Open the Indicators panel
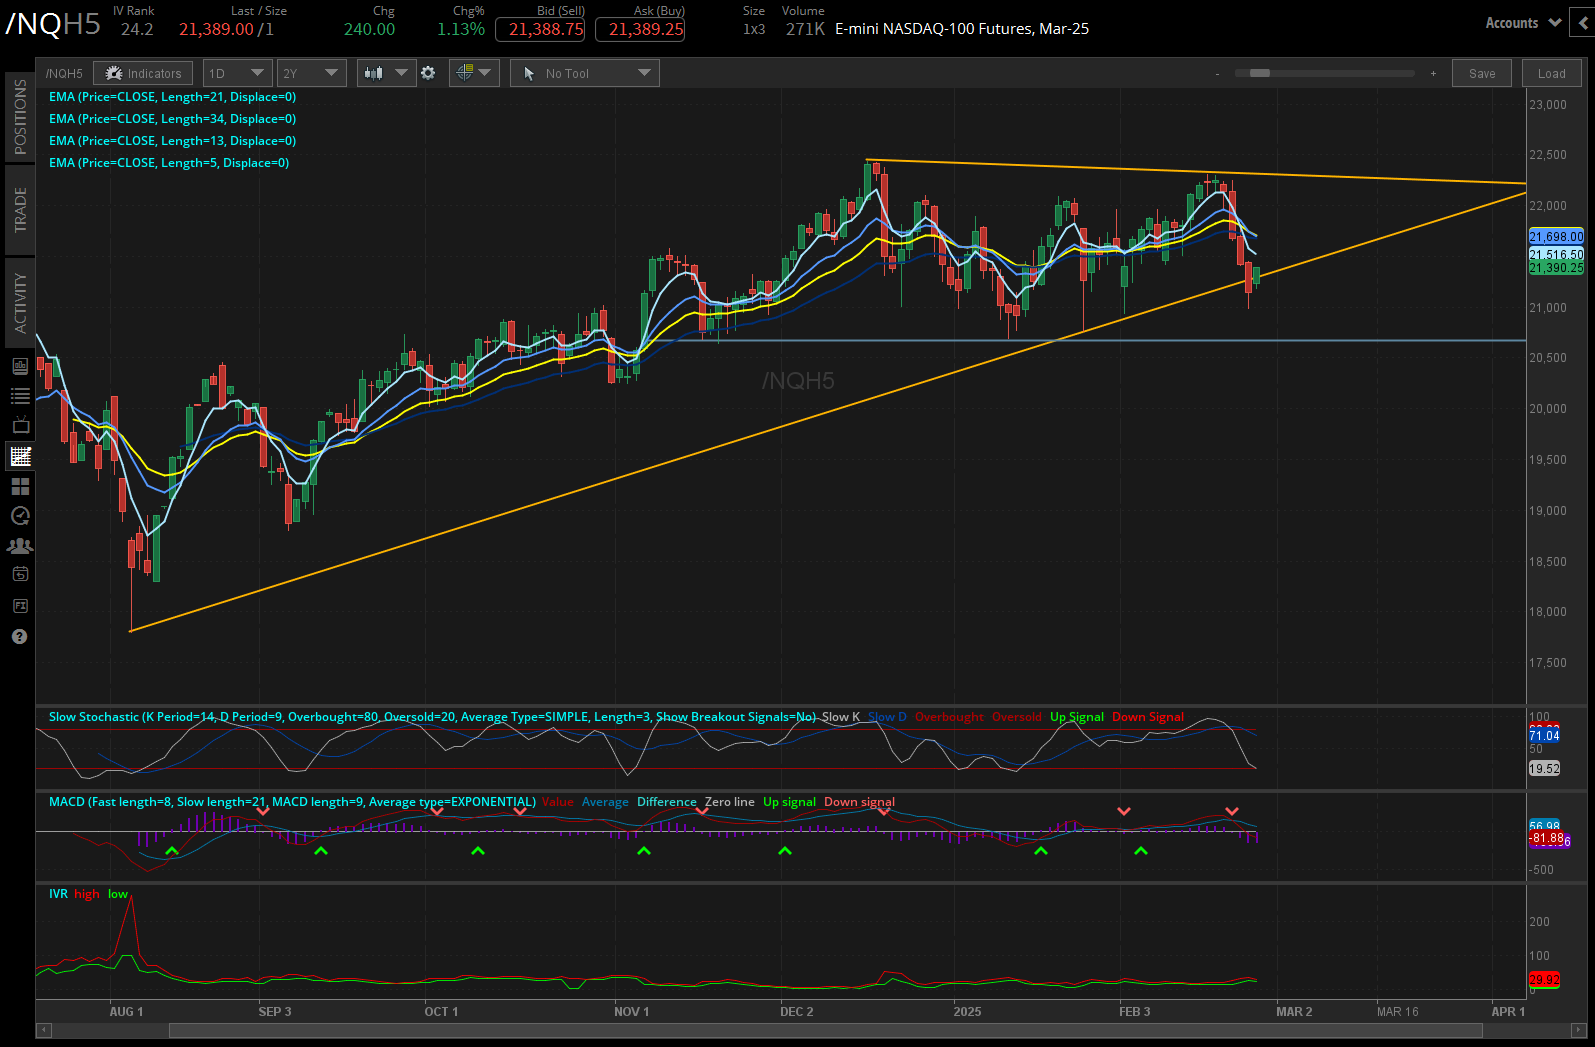 click(143, 73)
